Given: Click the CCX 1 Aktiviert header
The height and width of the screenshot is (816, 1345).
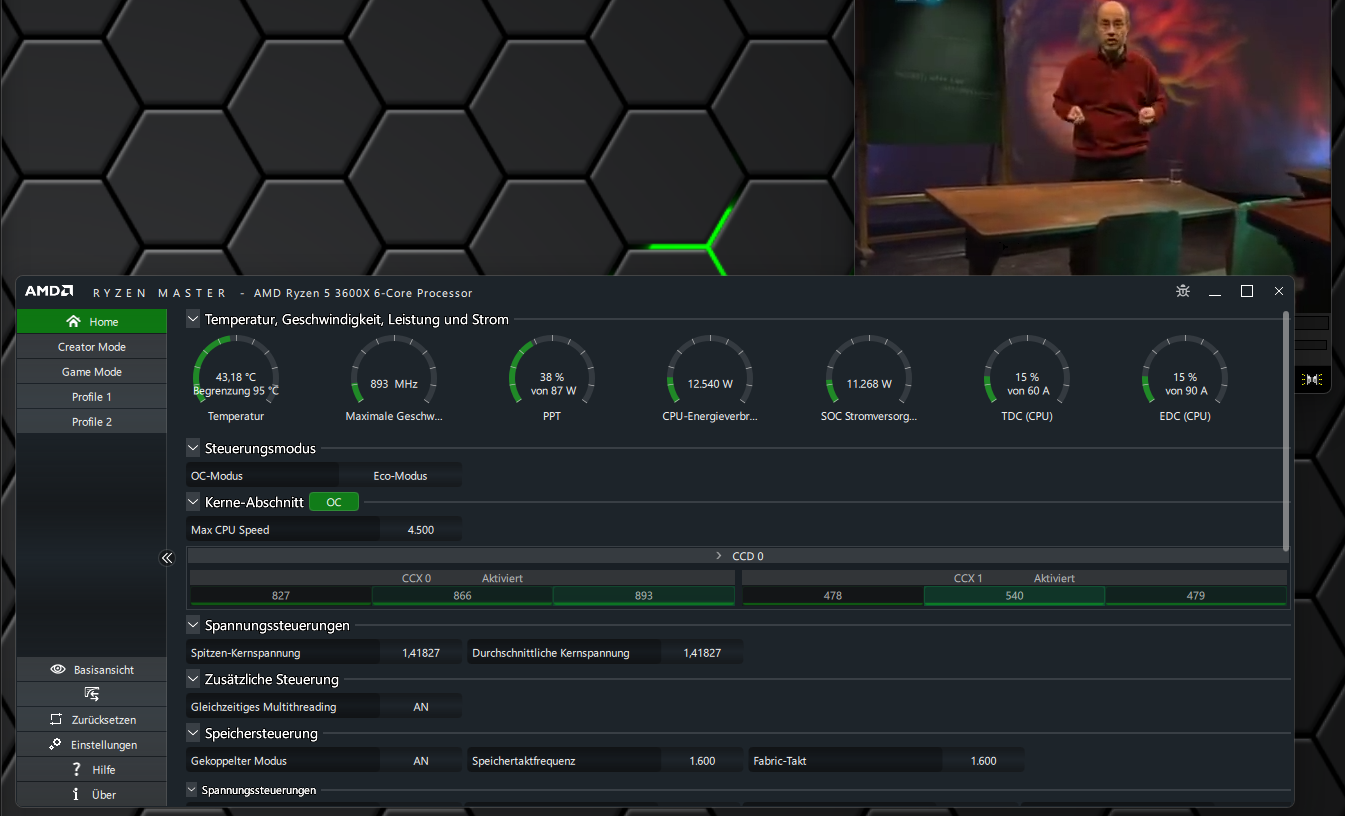Looking at the screenshot, I should [1014, 578].
